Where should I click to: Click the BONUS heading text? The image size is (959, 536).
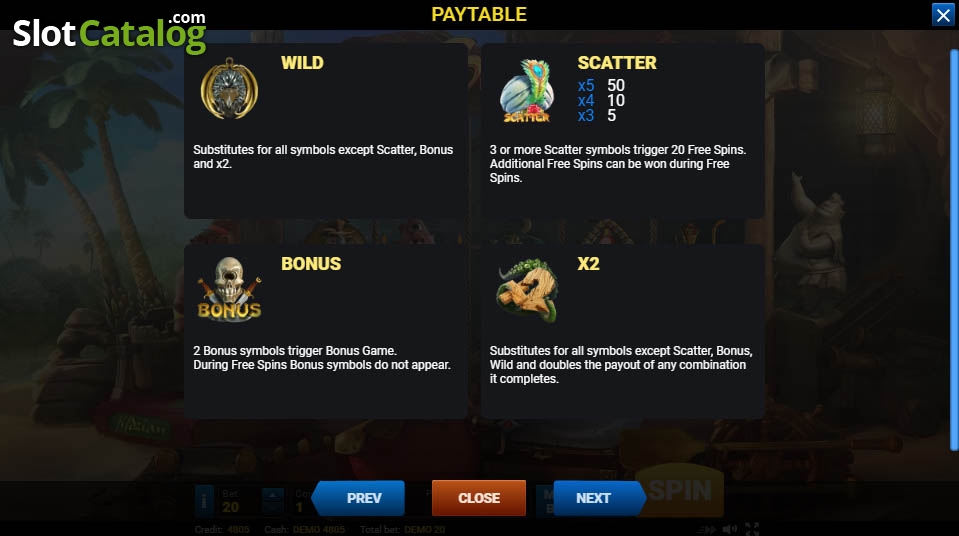311,264
